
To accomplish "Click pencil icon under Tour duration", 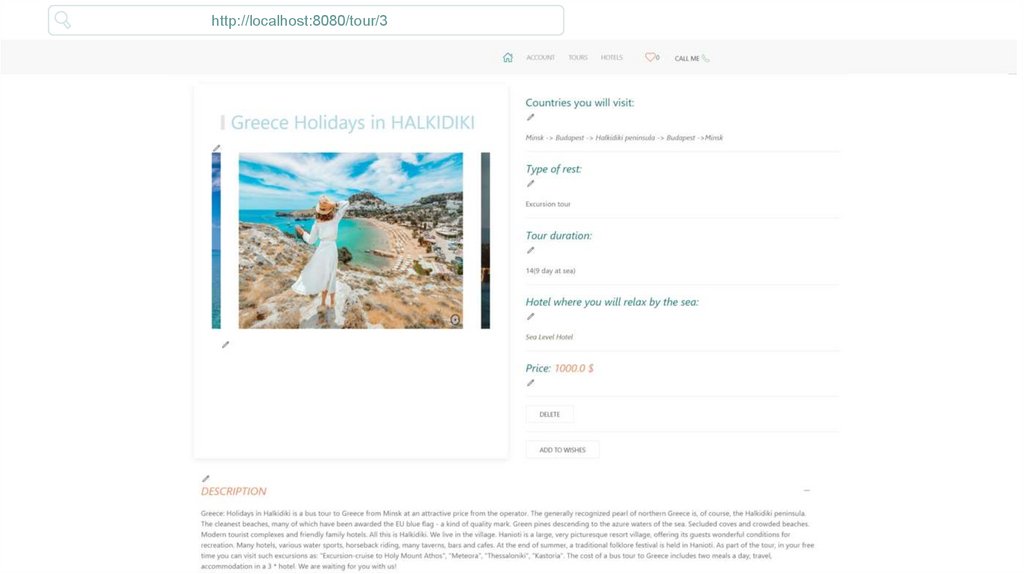I will (x=530, y=251).
